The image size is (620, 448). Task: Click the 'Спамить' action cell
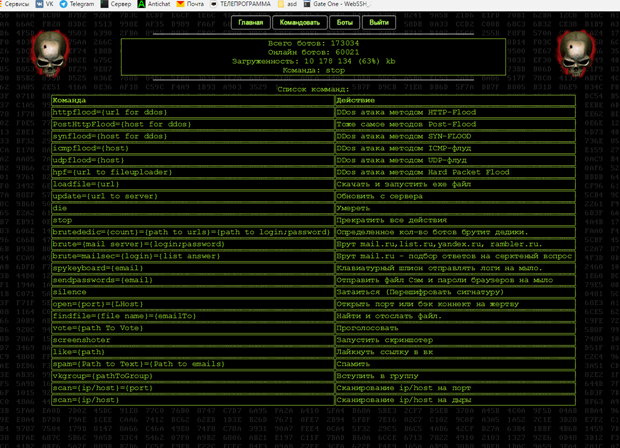coord(455,364)
